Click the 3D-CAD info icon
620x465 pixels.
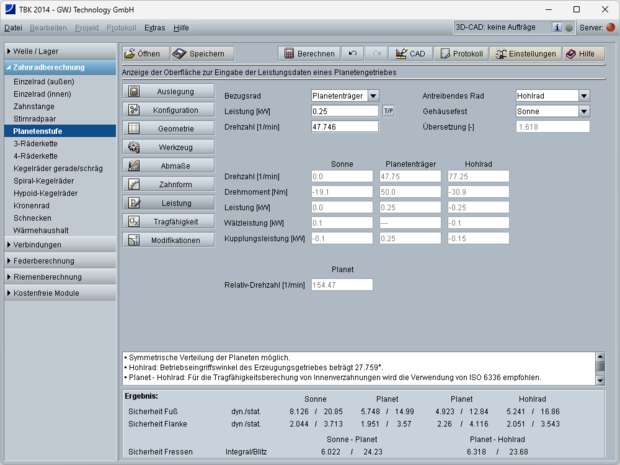556,27
